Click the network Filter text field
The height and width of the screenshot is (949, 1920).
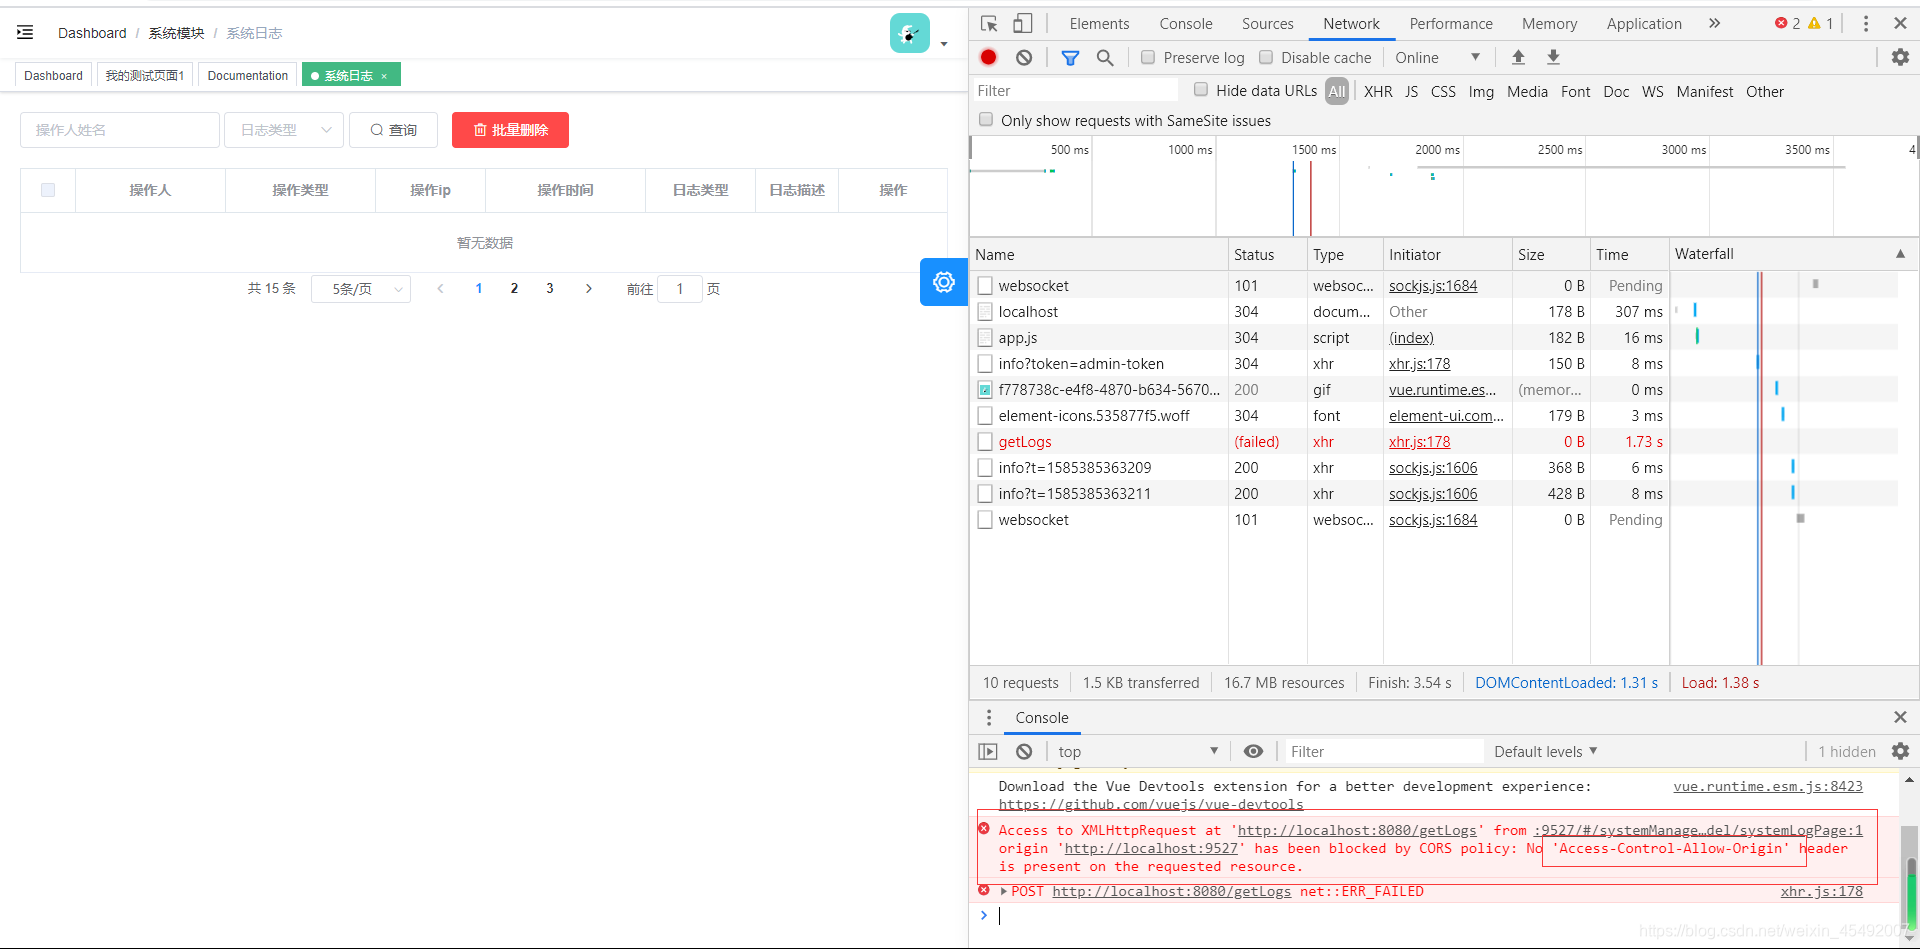[1075, 90]
